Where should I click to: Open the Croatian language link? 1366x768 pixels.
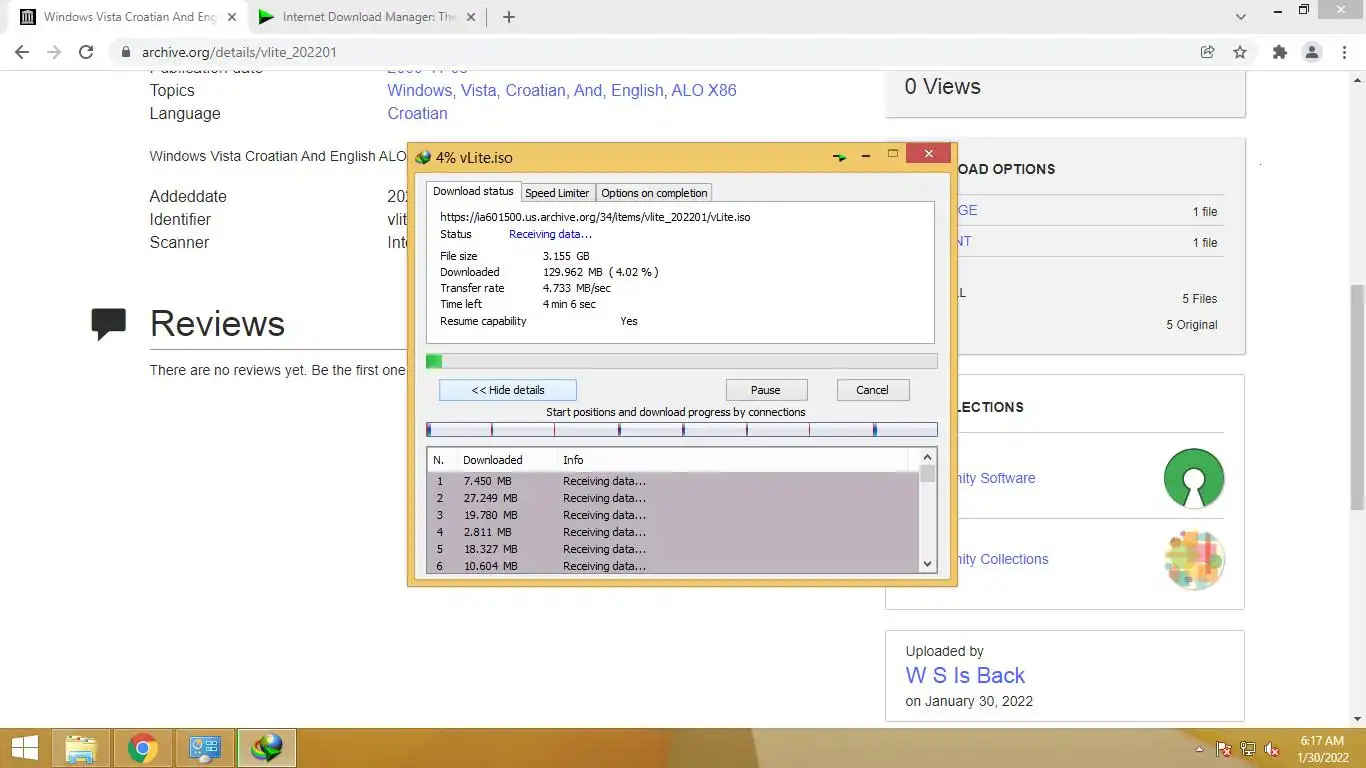tap(417, 113)
